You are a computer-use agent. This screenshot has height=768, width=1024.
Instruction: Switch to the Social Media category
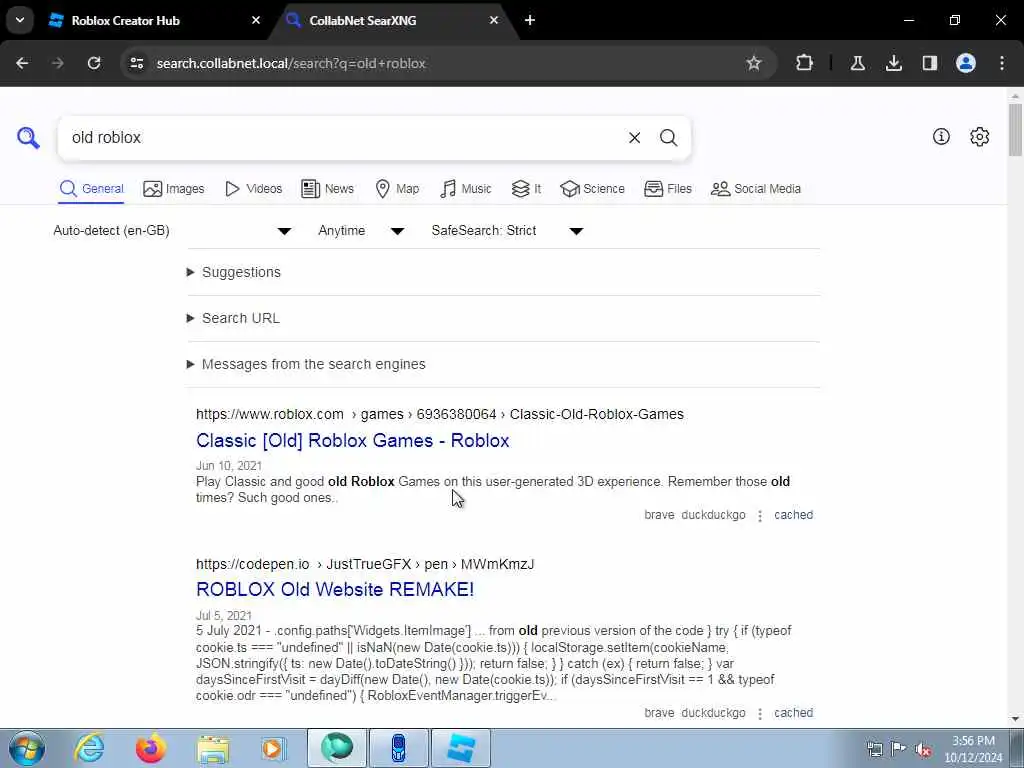pos(756,189)
